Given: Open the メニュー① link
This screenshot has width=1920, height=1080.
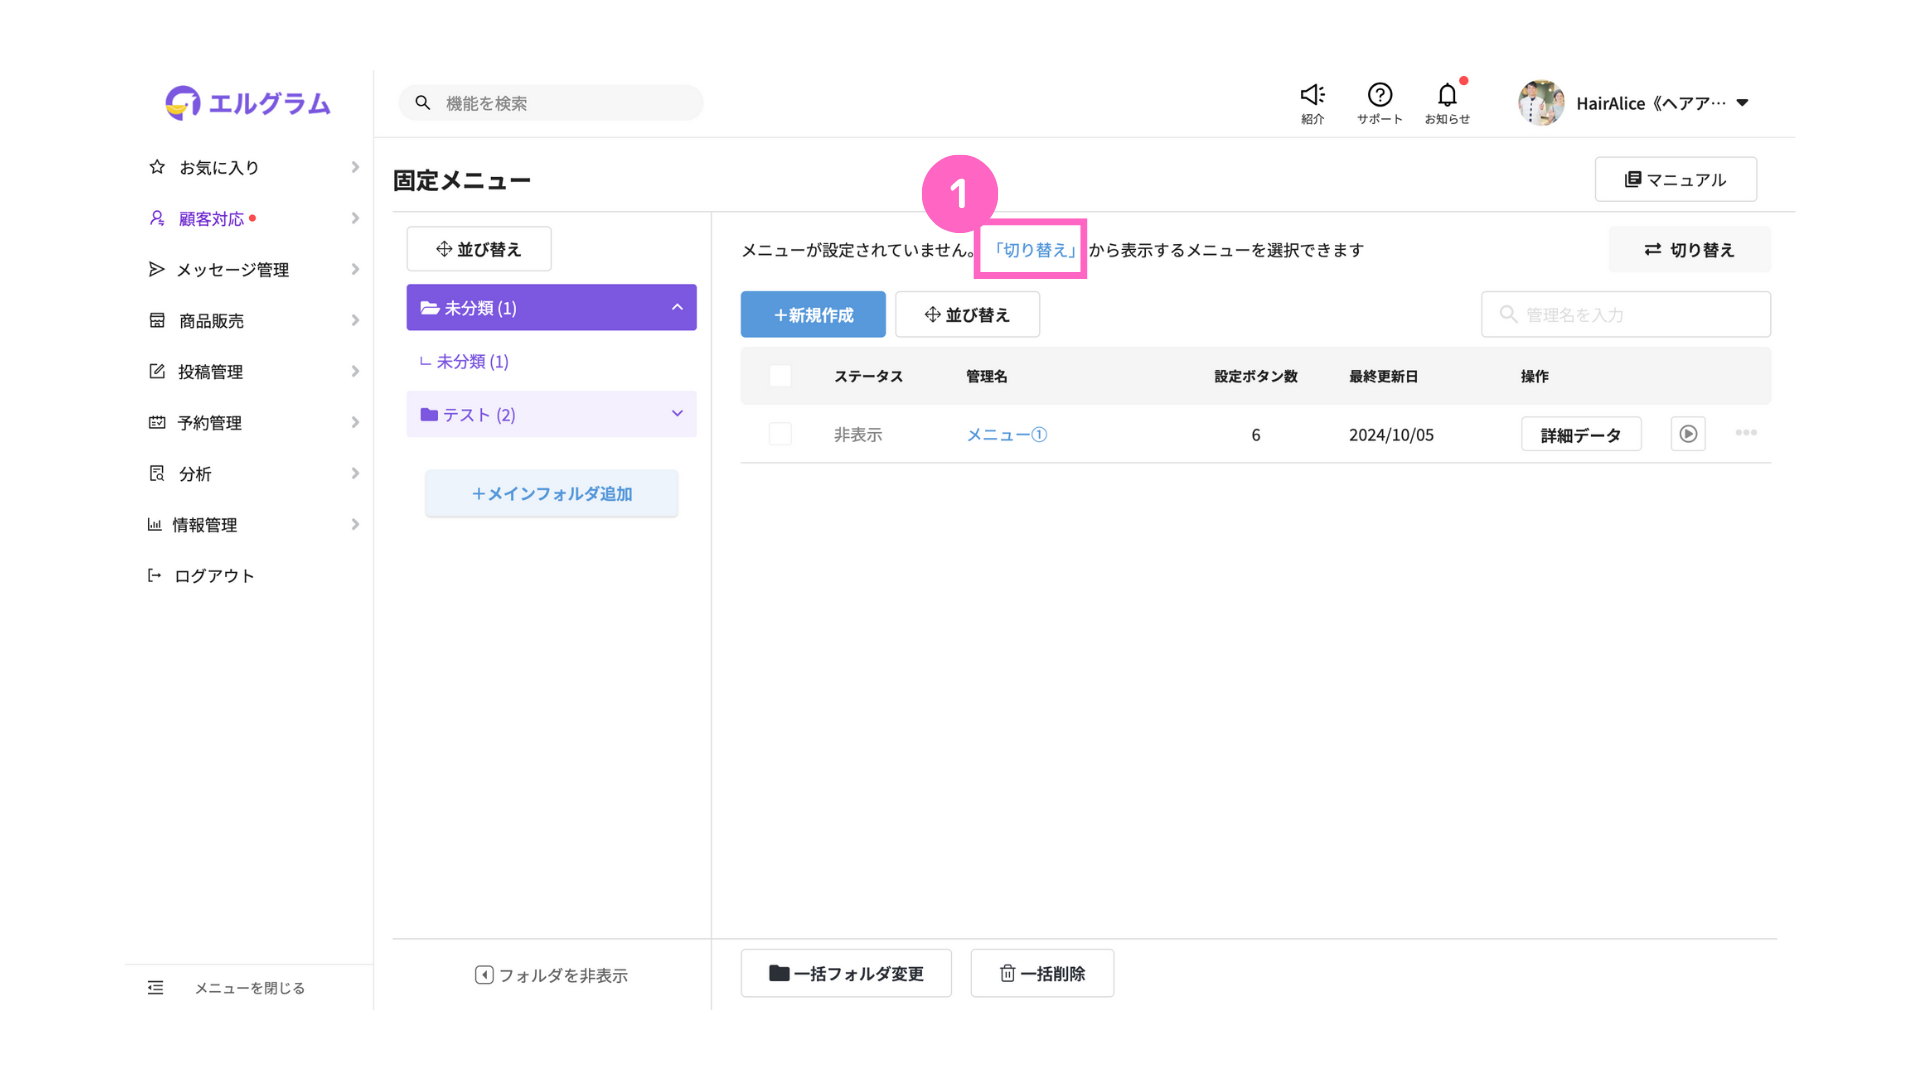Looking at the screenshot, I should pyautogui.click(x=1007, y=434).
